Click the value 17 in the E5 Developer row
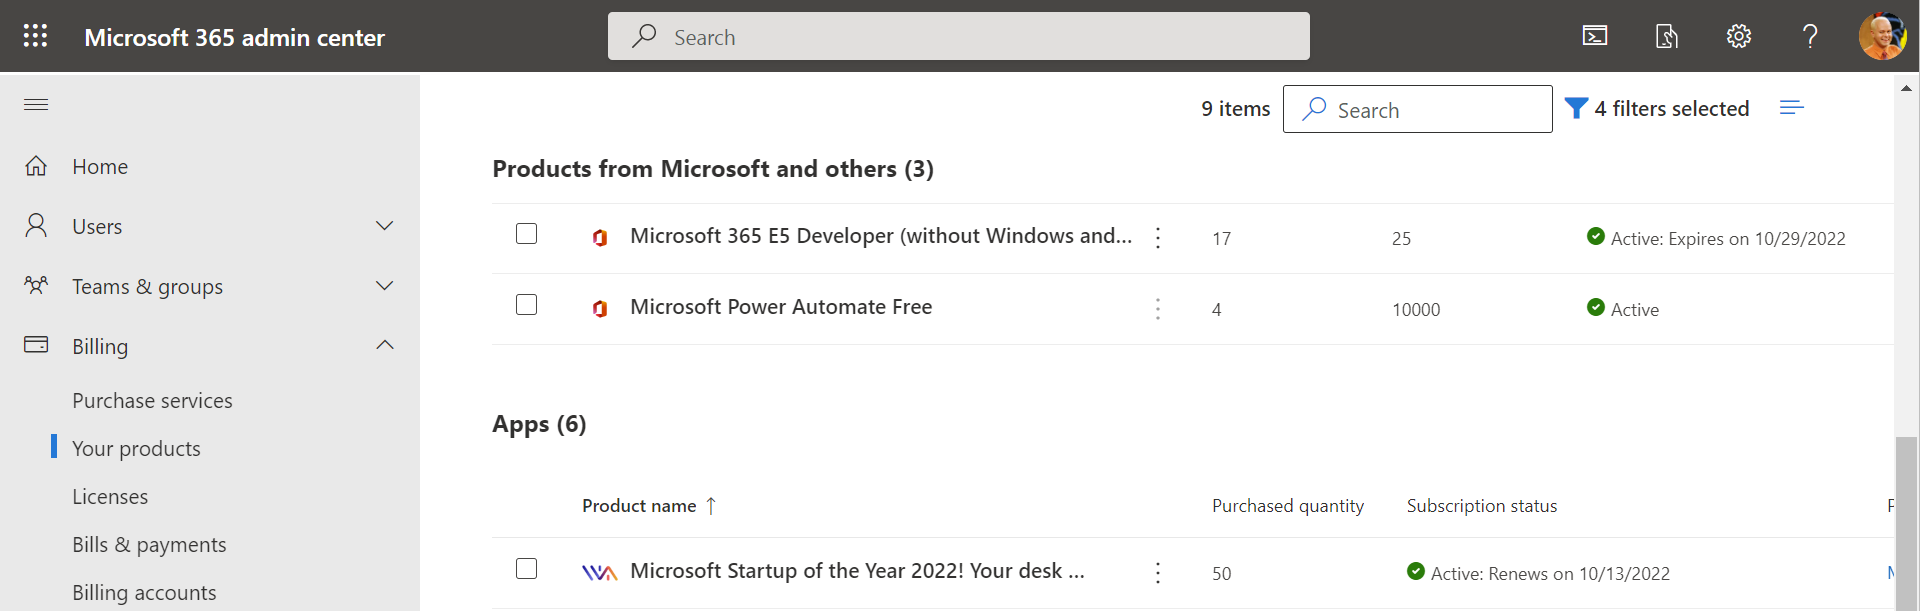Screen dimensions: 1920x611 1222,239
